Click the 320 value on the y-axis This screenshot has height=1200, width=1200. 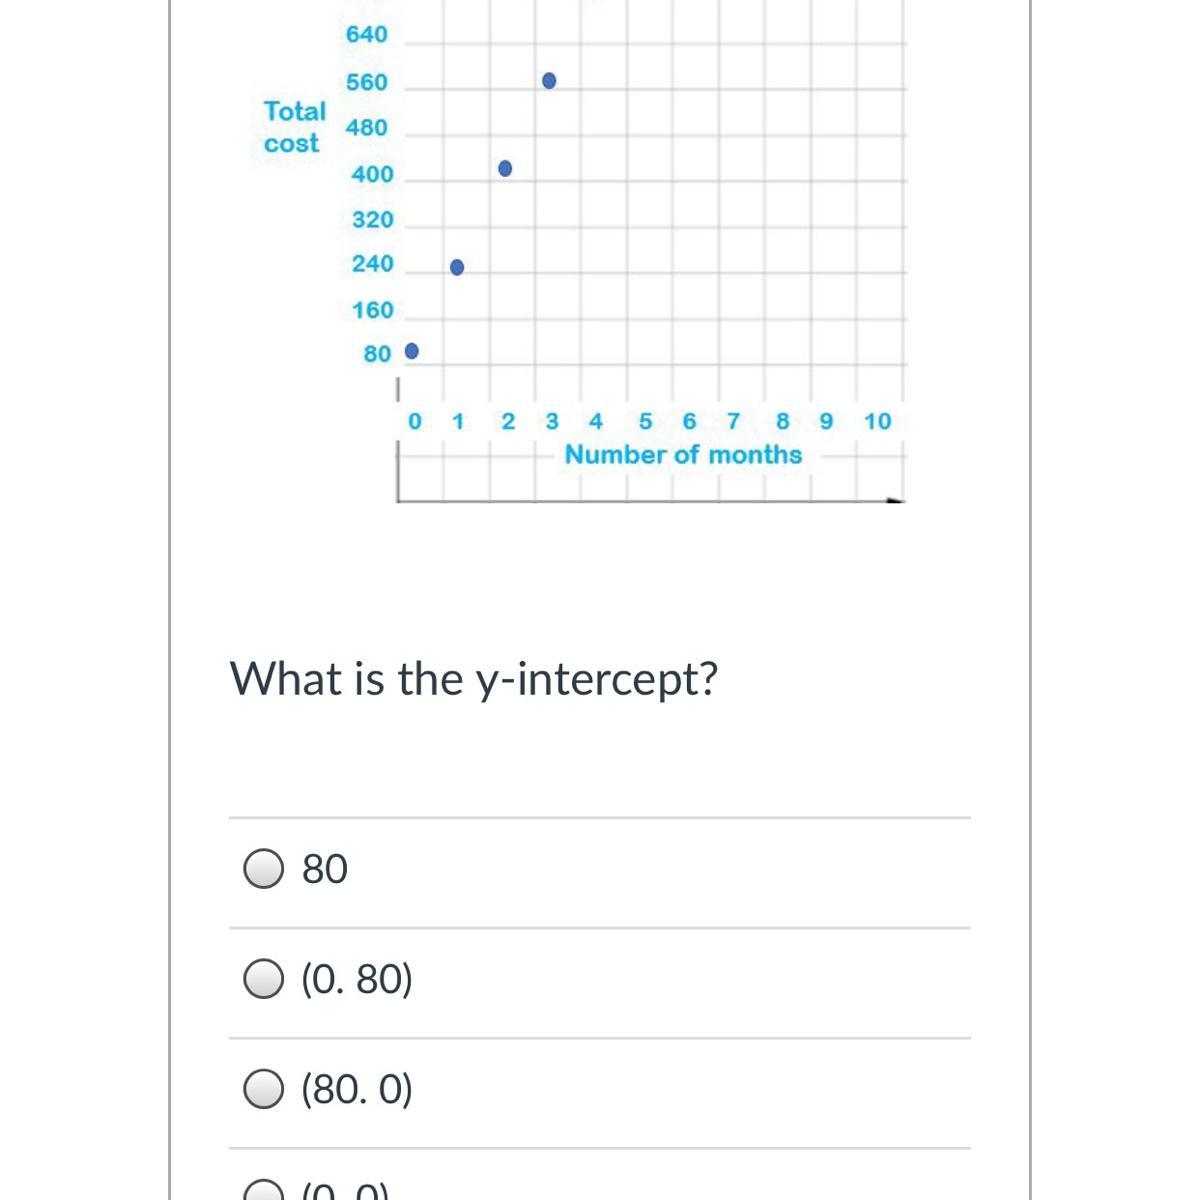coord(373,220)
